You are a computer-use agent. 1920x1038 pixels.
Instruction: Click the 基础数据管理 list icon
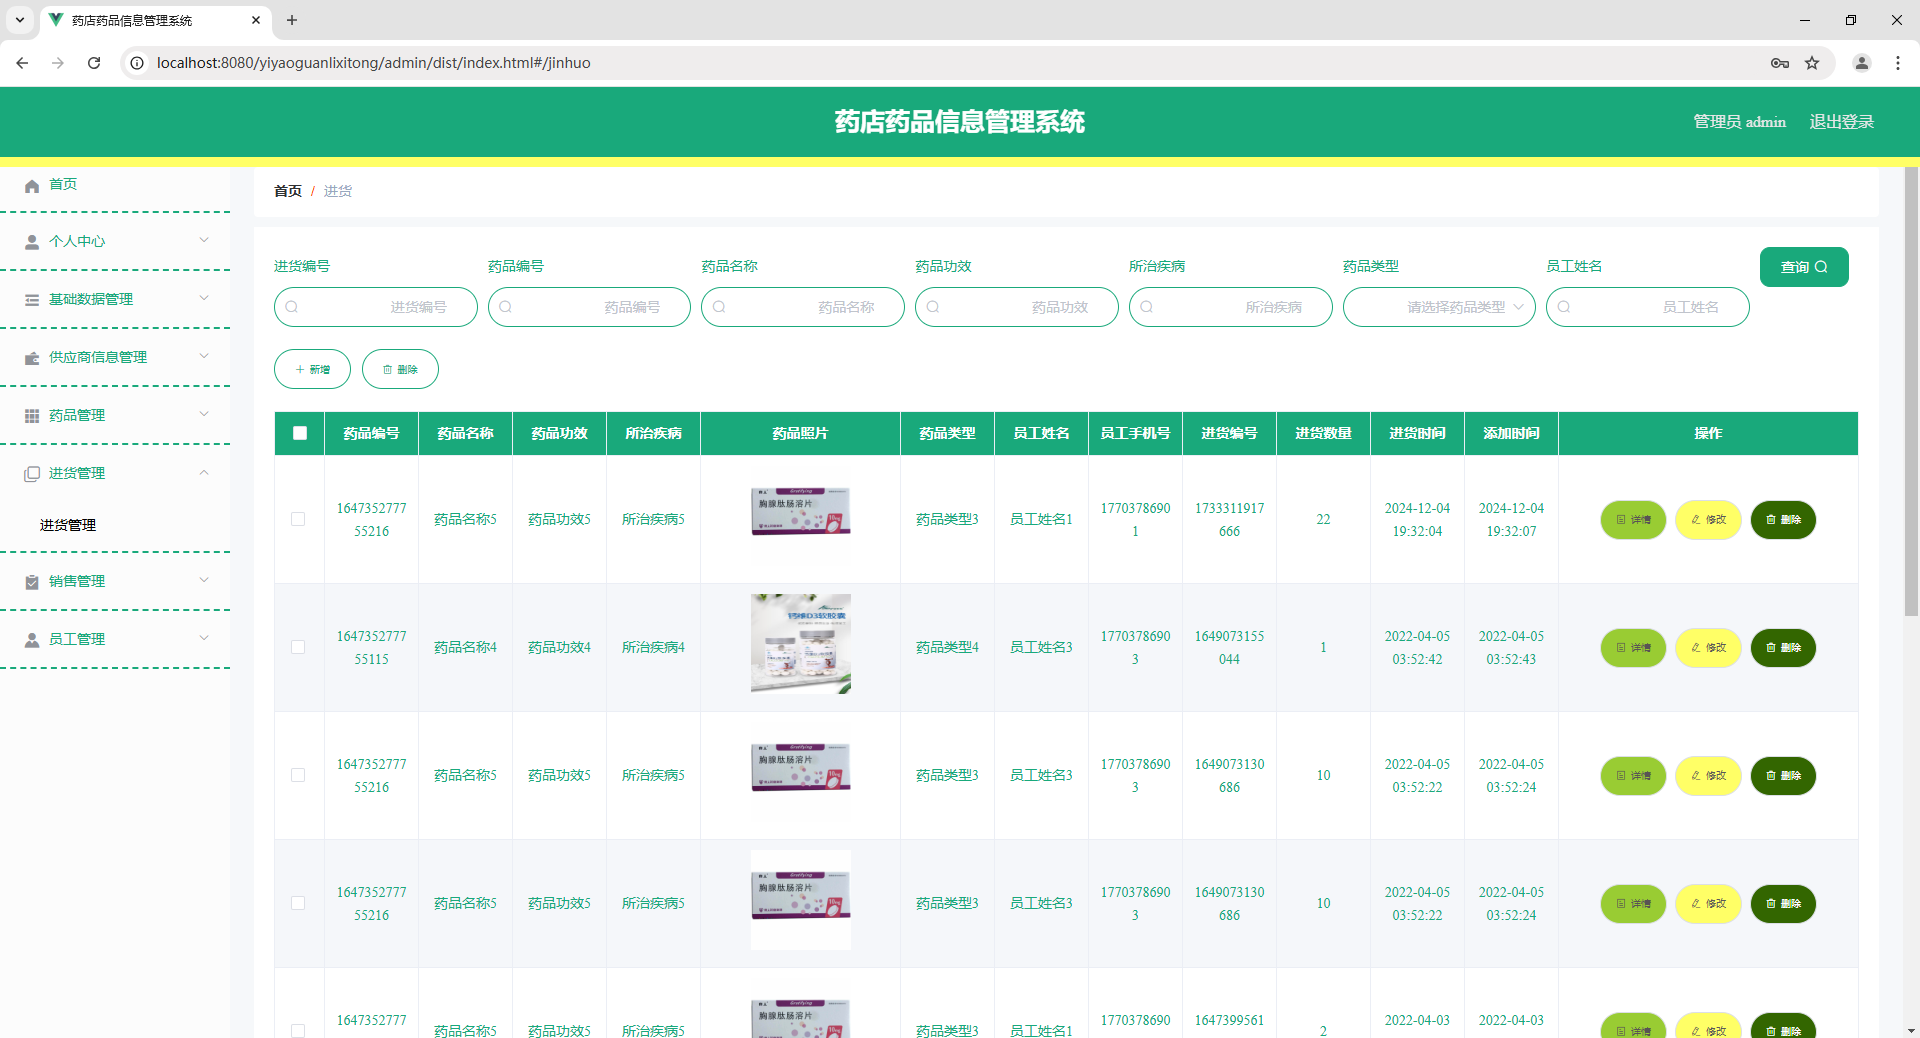(x=32, y=300)
